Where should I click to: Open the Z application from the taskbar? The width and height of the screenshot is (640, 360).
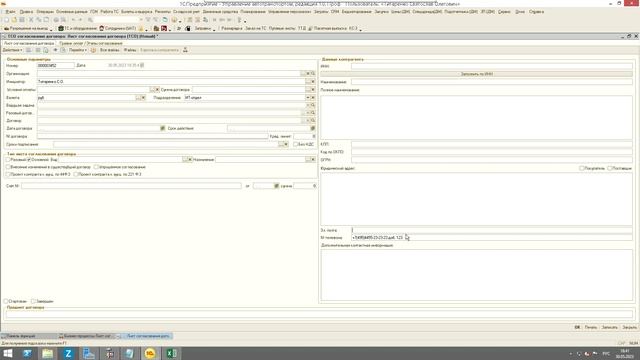(68, 353)
